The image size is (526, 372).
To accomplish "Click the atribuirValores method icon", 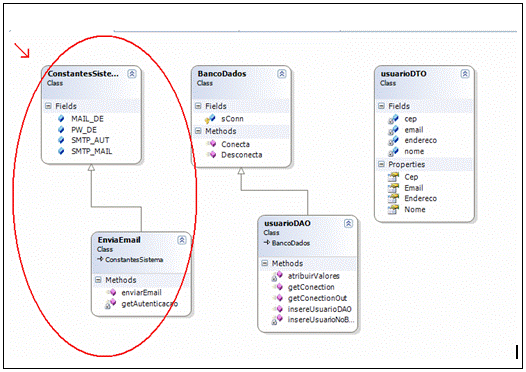I will pos(277,276).
